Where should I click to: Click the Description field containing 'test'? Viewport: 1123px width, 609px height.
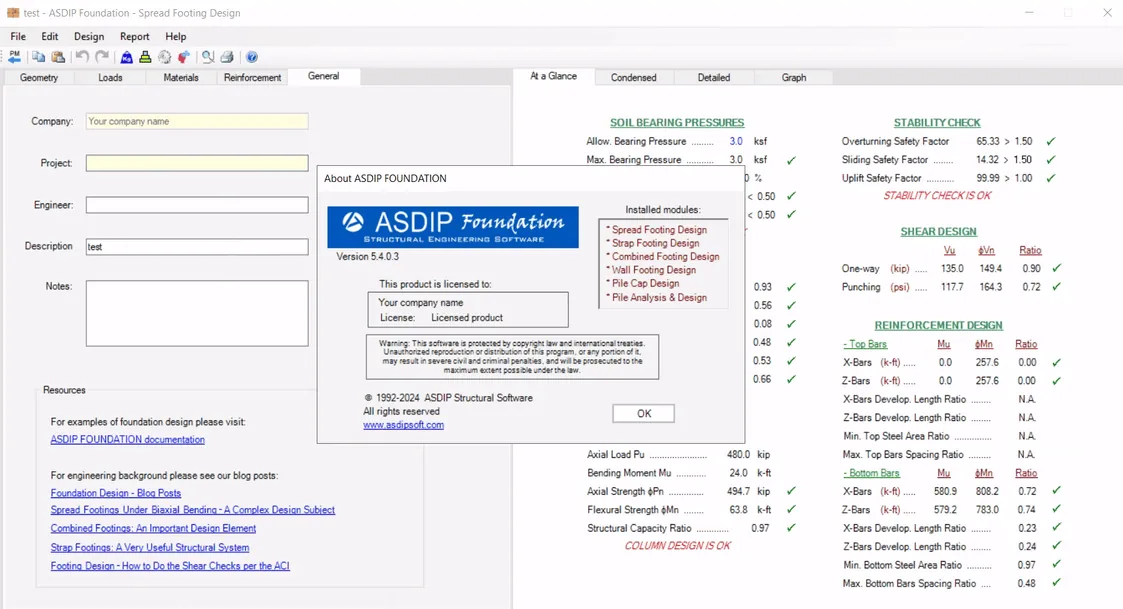point(197,246)
